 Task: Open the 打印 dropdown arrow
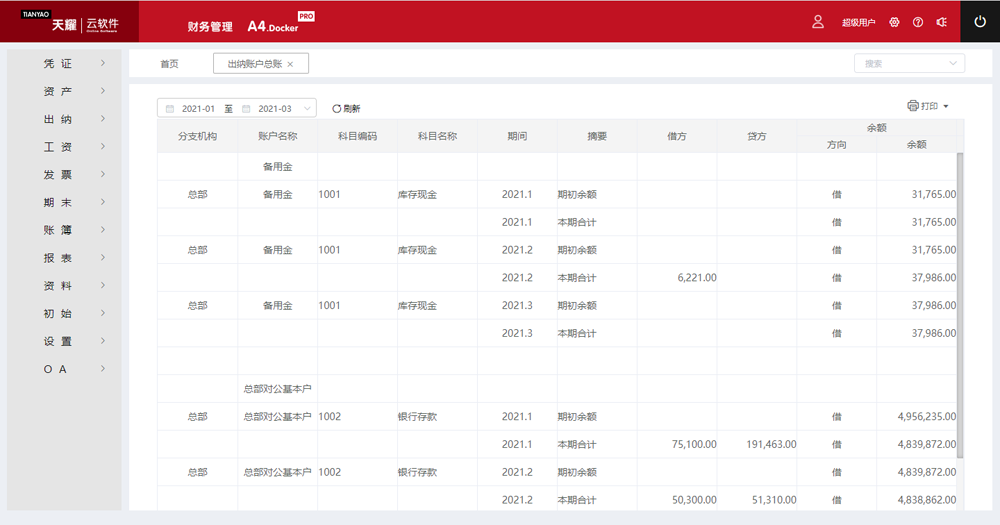pos(946,106)
